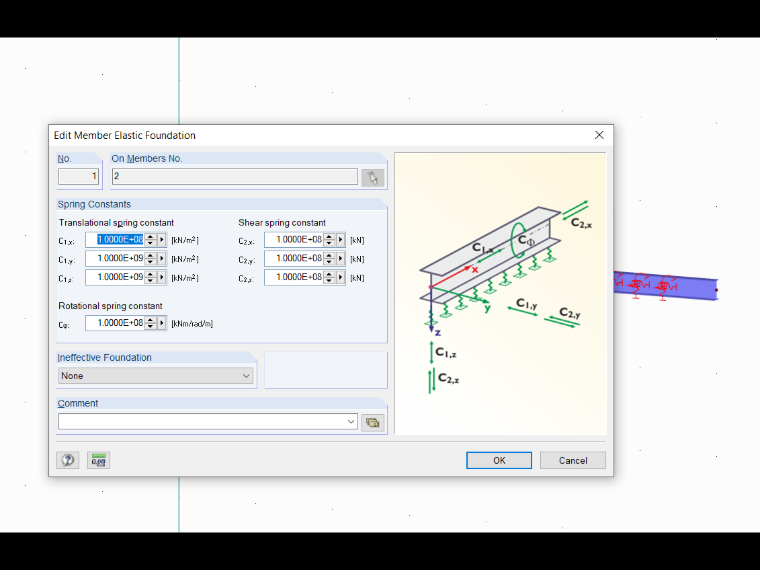Open the Ineffective Foundation dropdown showing None

156,376
